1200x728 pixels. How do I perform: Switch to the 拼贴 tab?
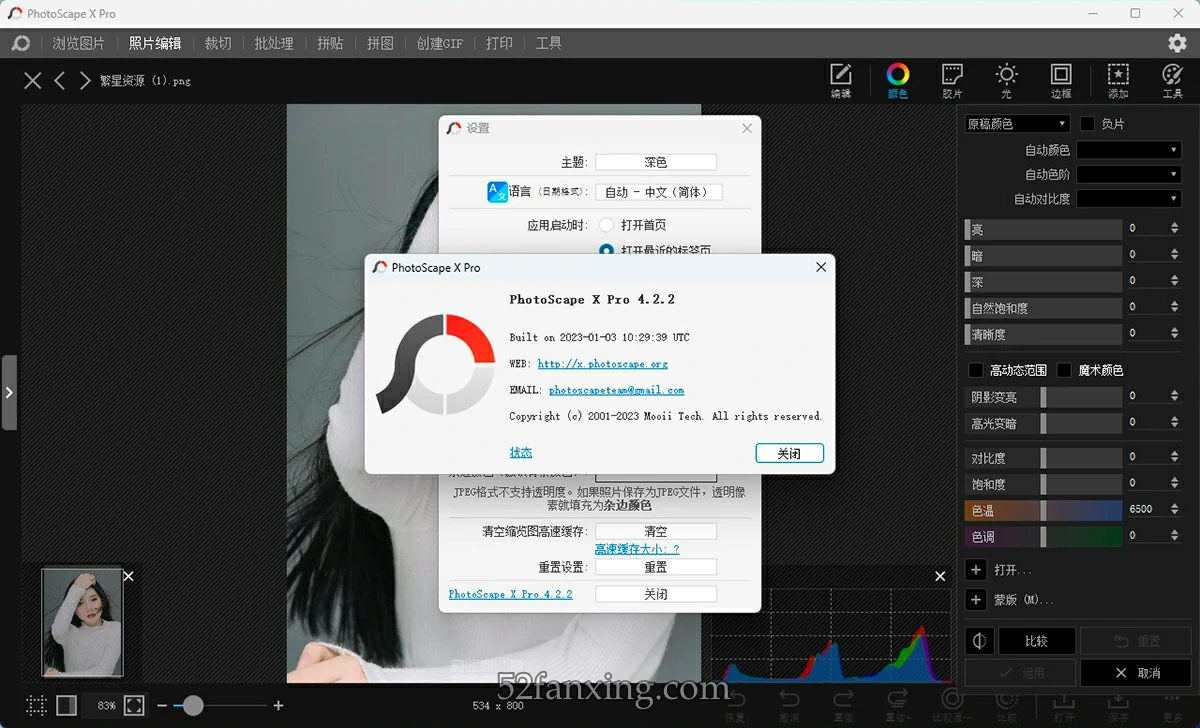tap(330, 43)
